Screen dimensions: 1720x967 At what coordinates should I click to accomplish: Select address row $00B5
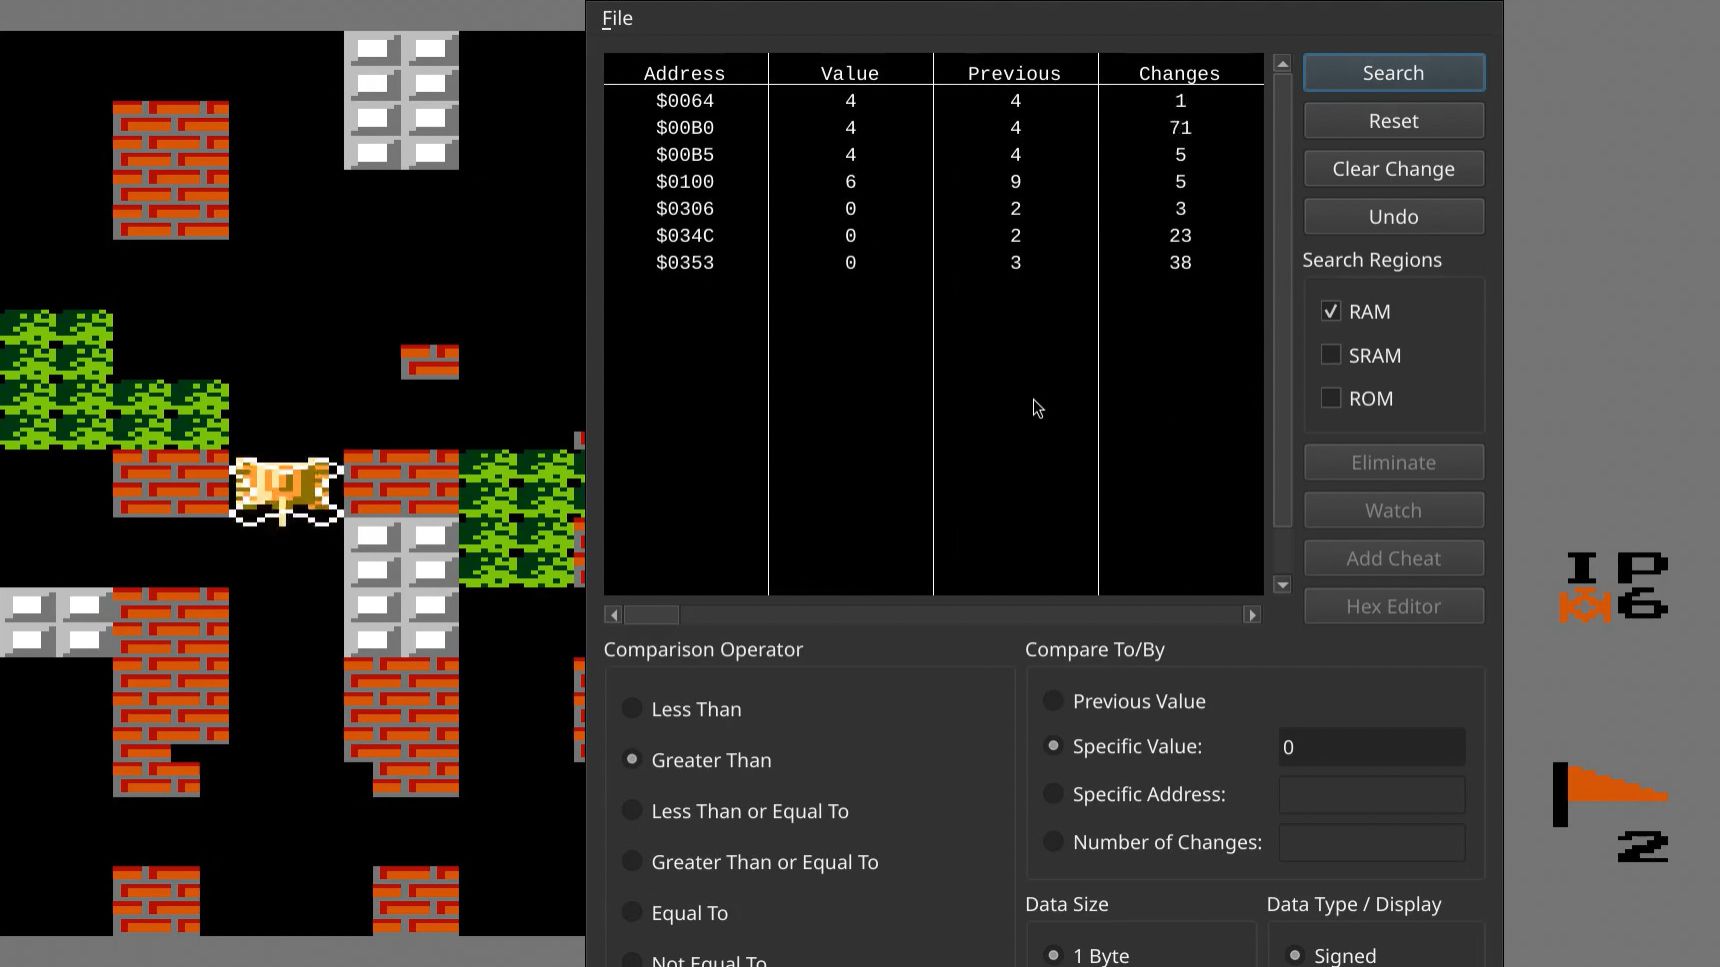pos(934,155)
